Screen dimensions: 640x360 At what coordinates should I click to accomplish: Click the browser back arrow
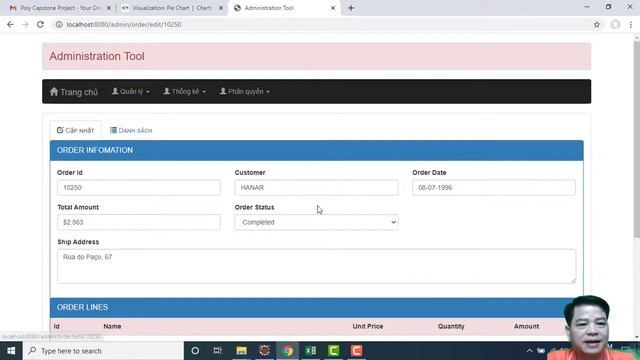point(10,24)
